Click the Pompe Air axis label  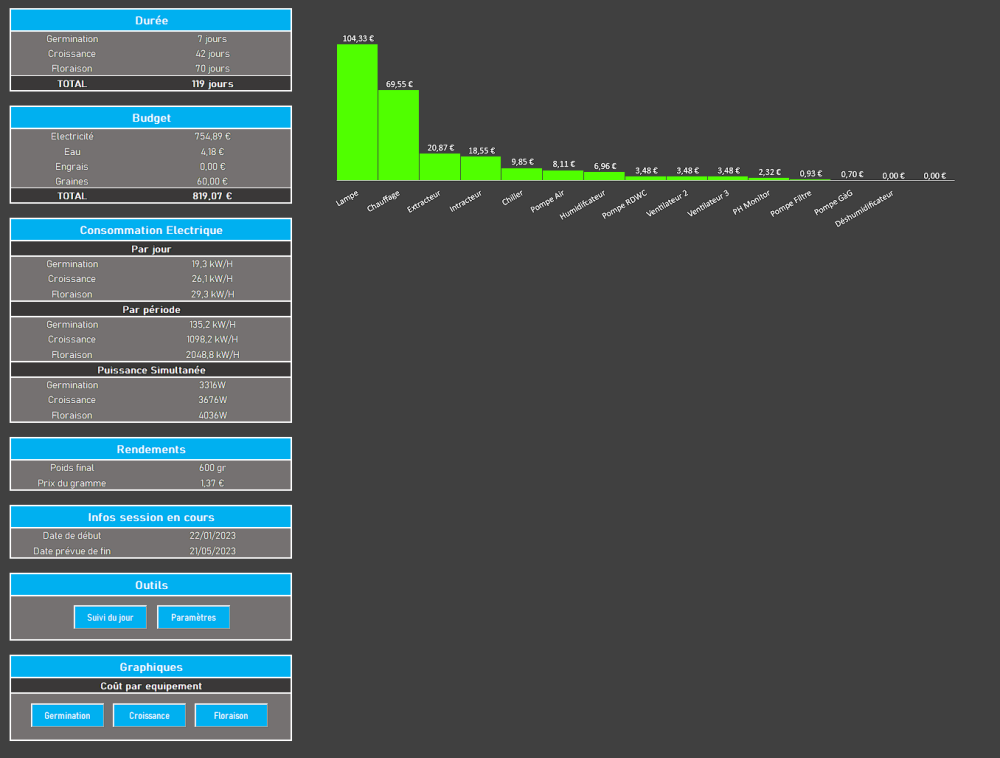coord(547,201)
